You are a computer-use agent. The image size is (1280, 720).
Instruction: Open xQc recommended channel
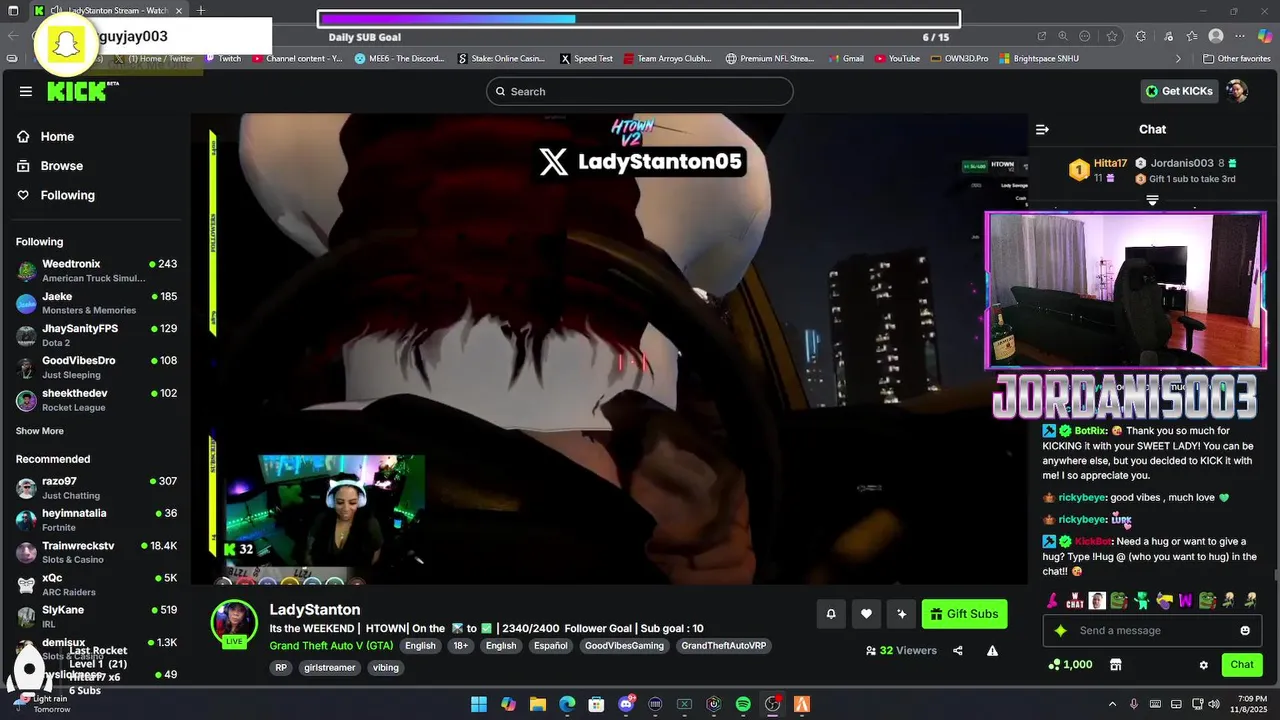click(x=97, y=584)
